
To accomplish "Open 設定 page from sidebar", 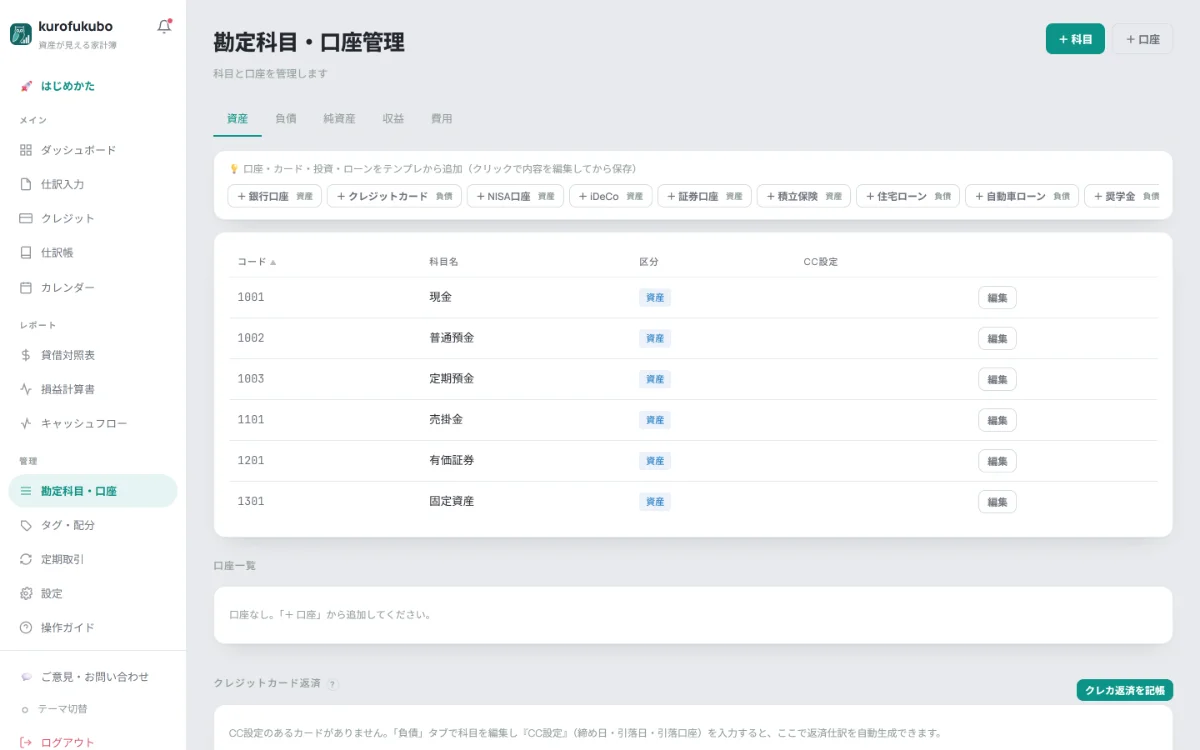I will (93, 593).
